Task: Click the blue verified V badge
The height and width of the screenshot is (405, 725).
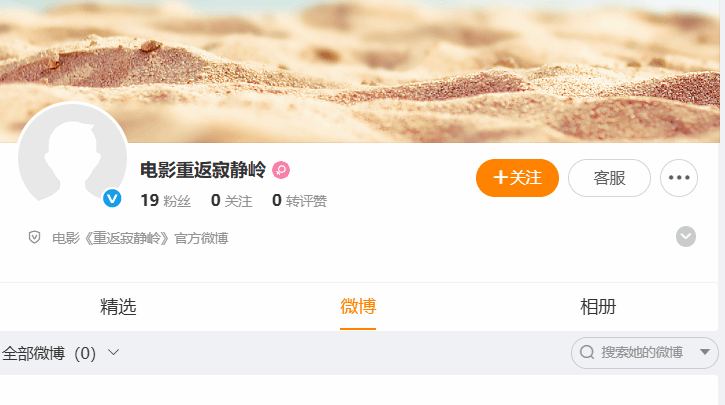Action: click(112, 199)
